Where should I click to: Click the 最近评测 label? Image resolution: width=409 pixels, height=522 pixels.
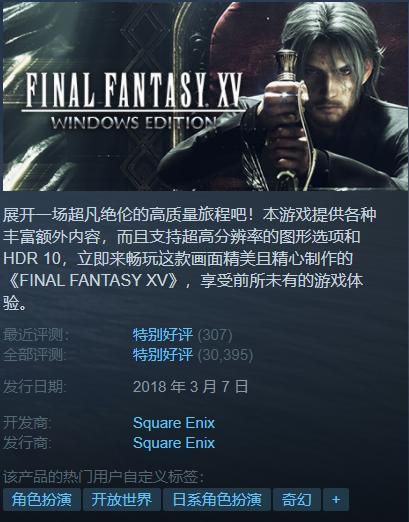pos(36,335)
